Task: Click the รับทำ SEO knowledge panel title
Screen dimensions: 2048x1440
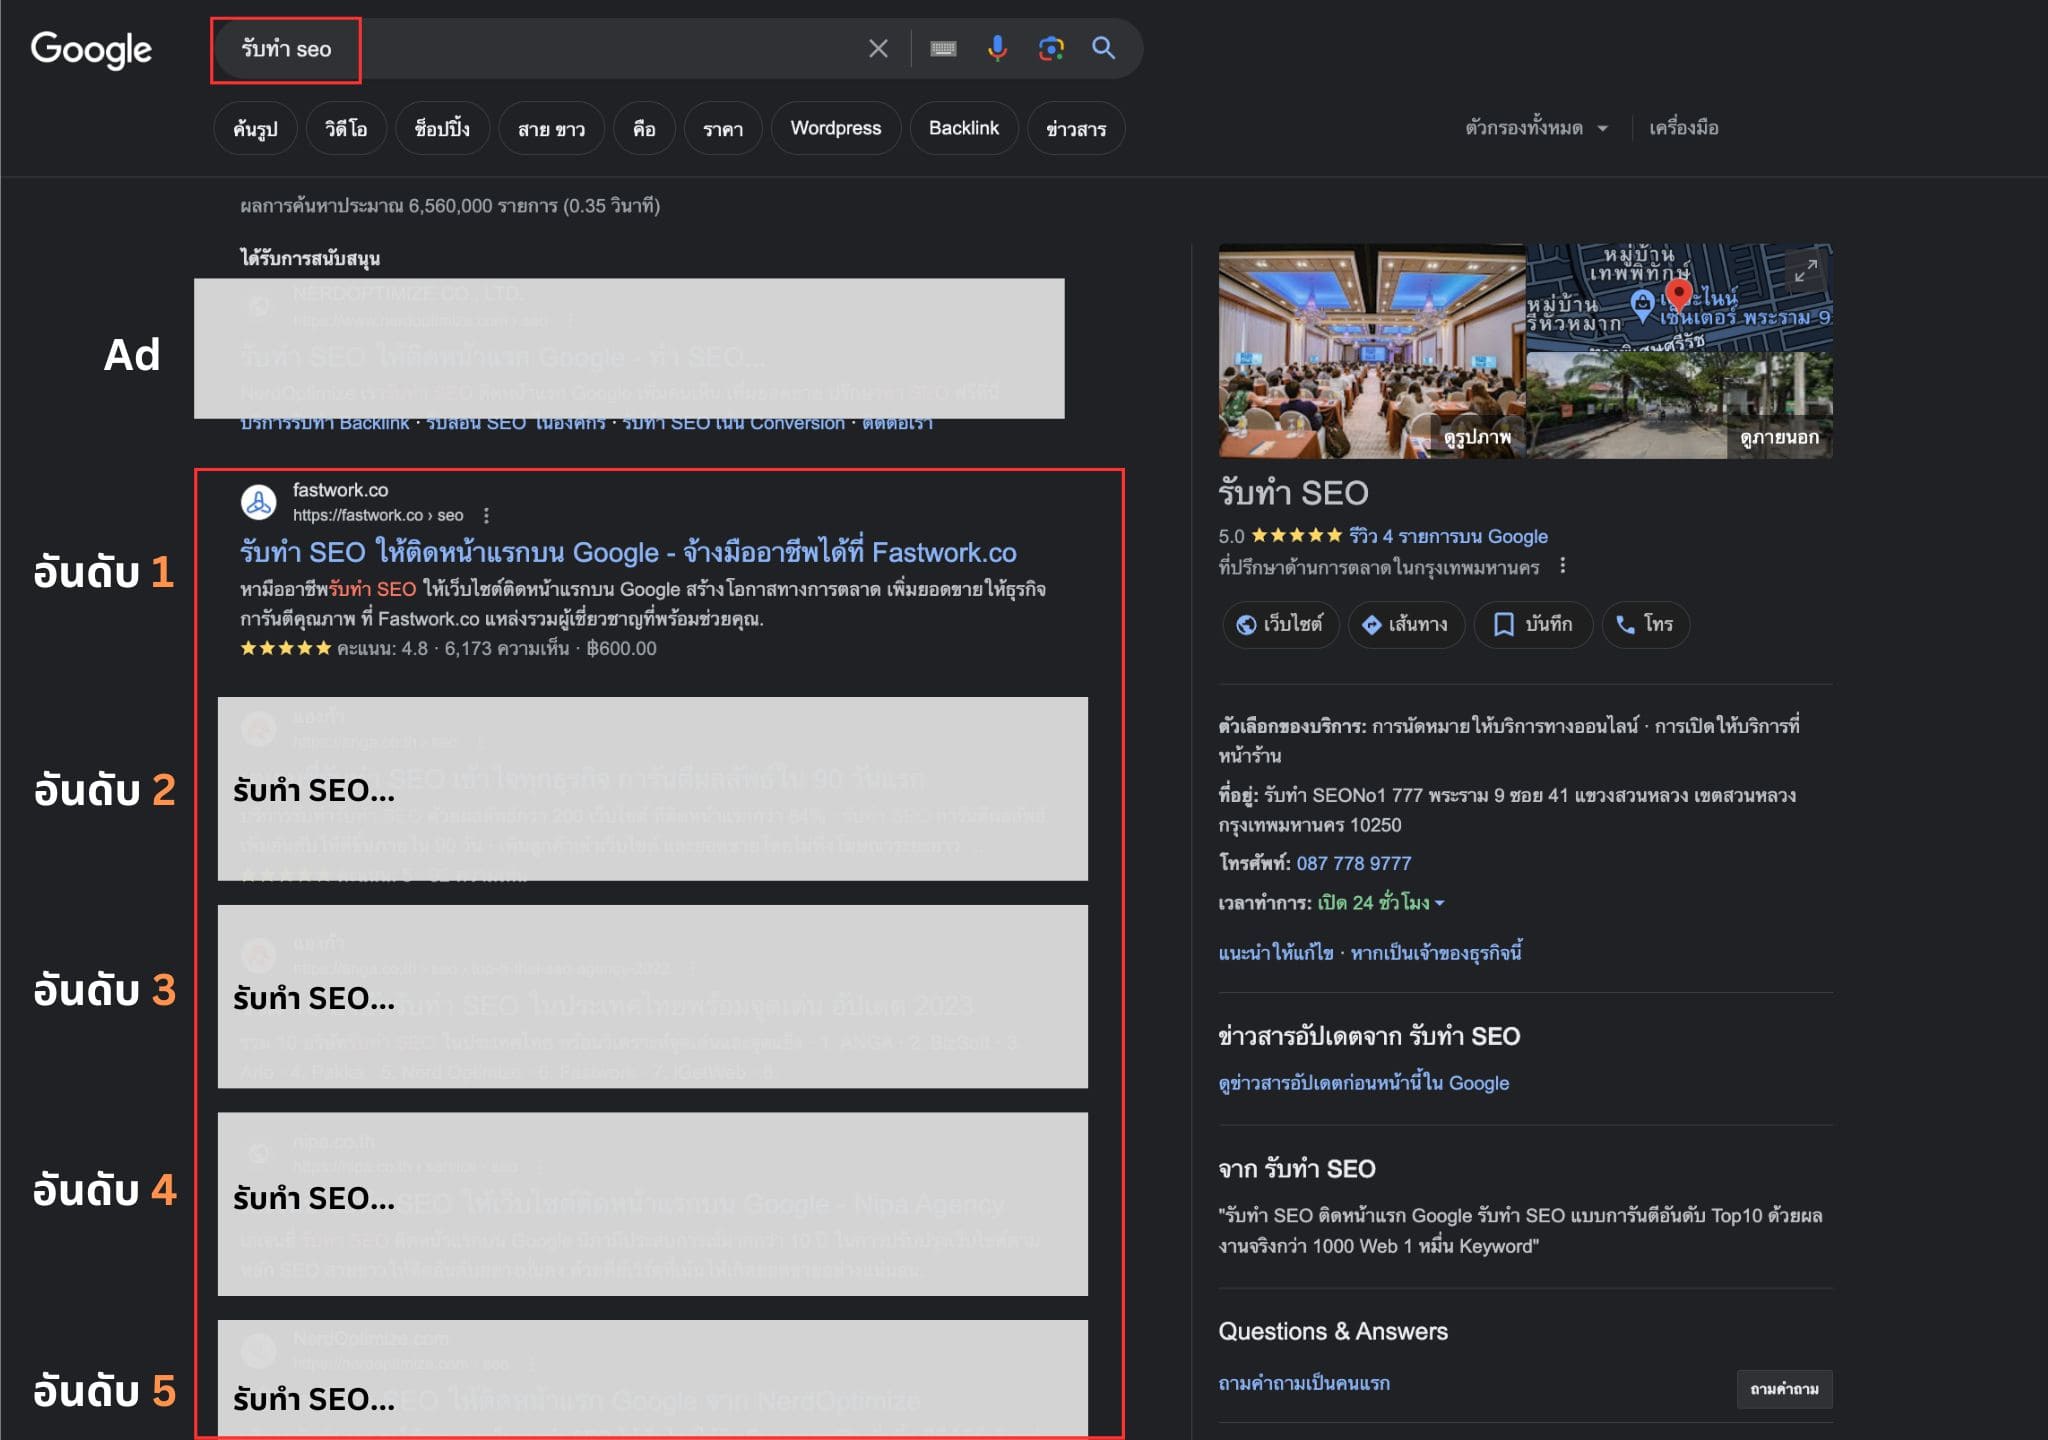Action: point(1293,493)
